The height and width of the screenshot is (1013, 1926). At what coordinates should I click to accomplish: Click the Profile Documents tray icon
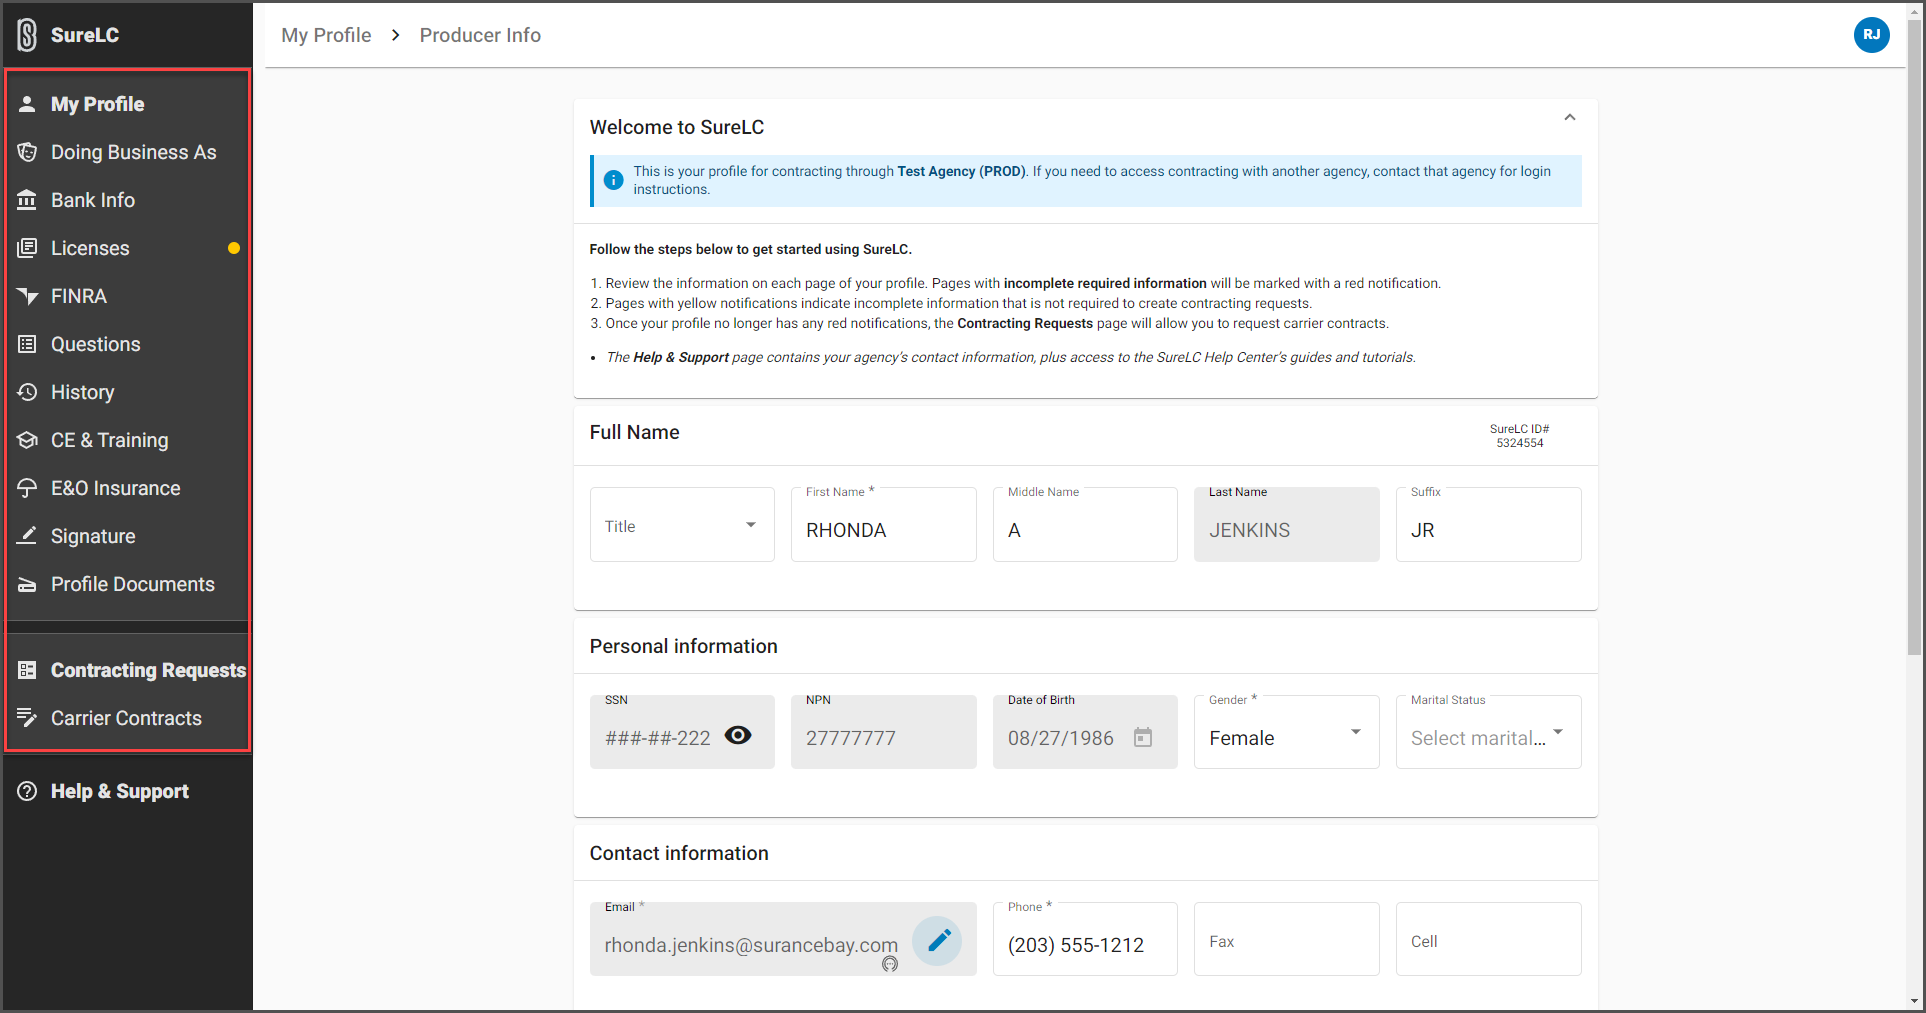click(x=27, y=584)
